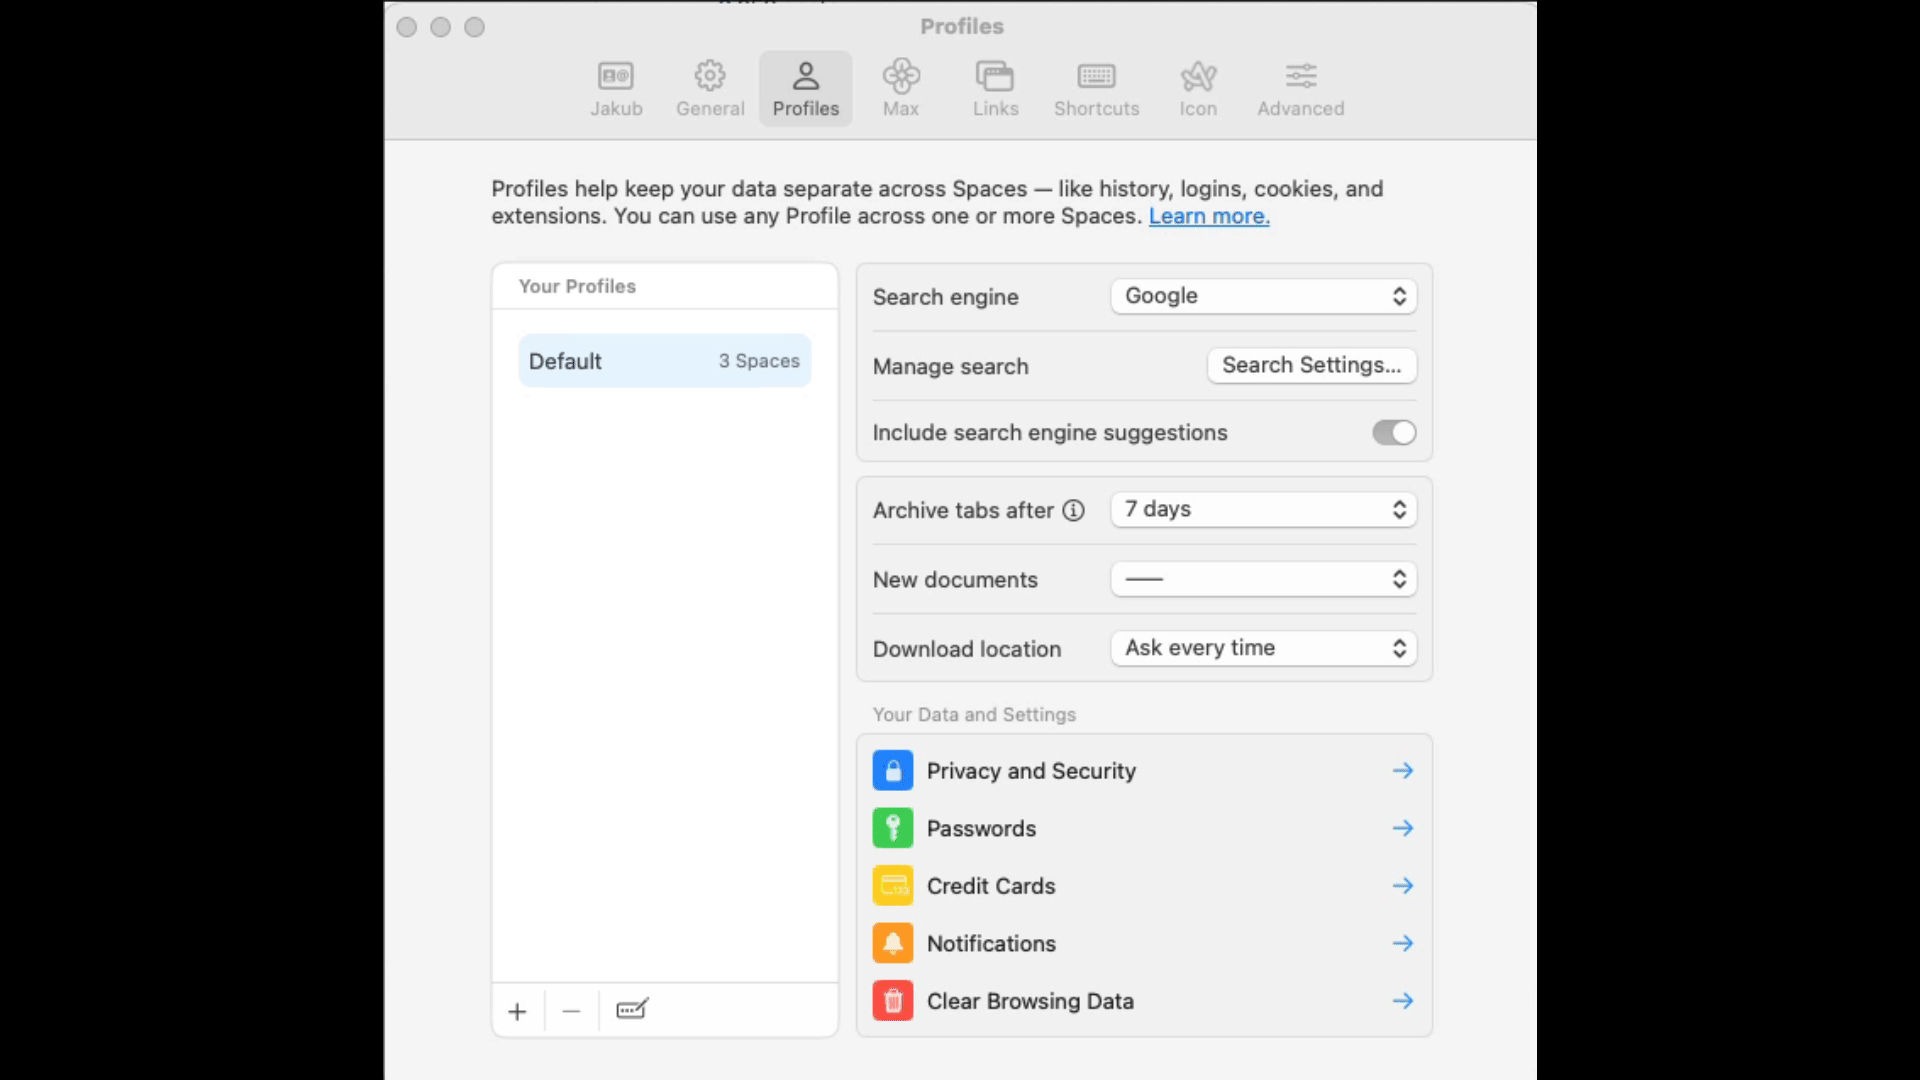1920x1080 pixels.
Task: Switch to the Jakub account tab
Action: click(x=616, y=88)
